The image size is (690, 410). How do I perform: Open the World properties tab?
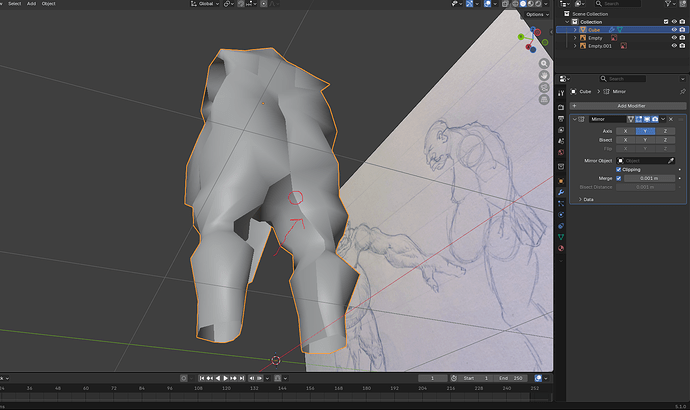click(x=561, y=152)
